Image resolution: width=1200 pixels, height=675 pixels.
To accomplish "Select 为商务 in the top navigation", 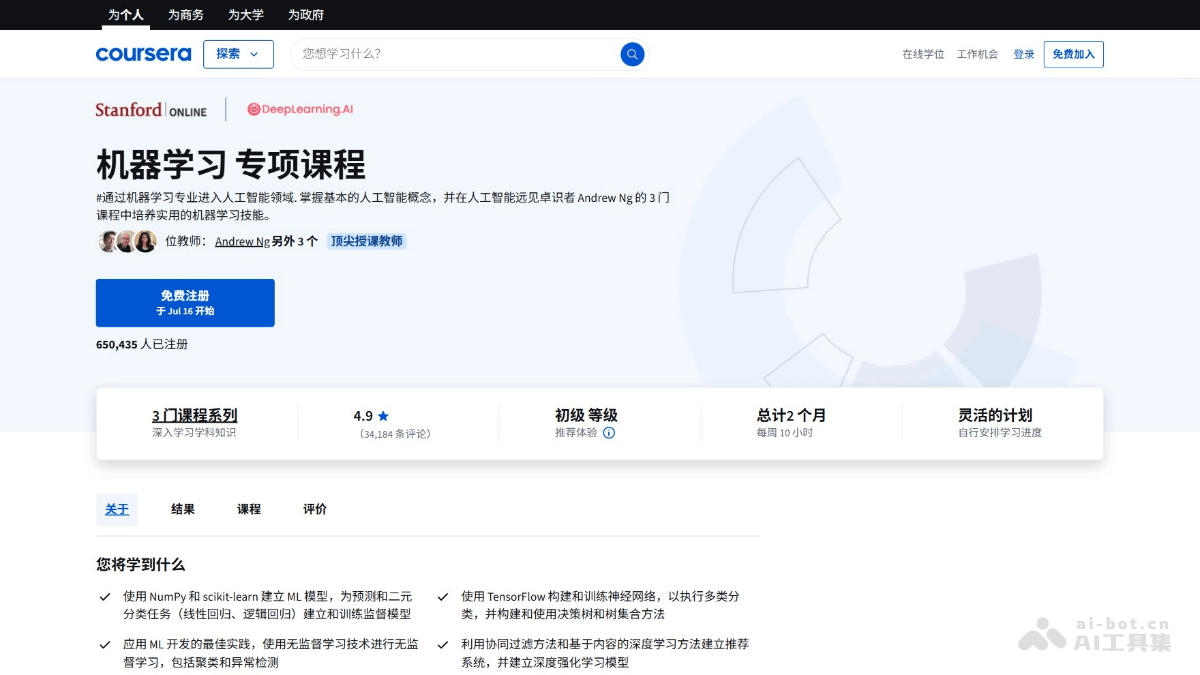I will 185,15.
